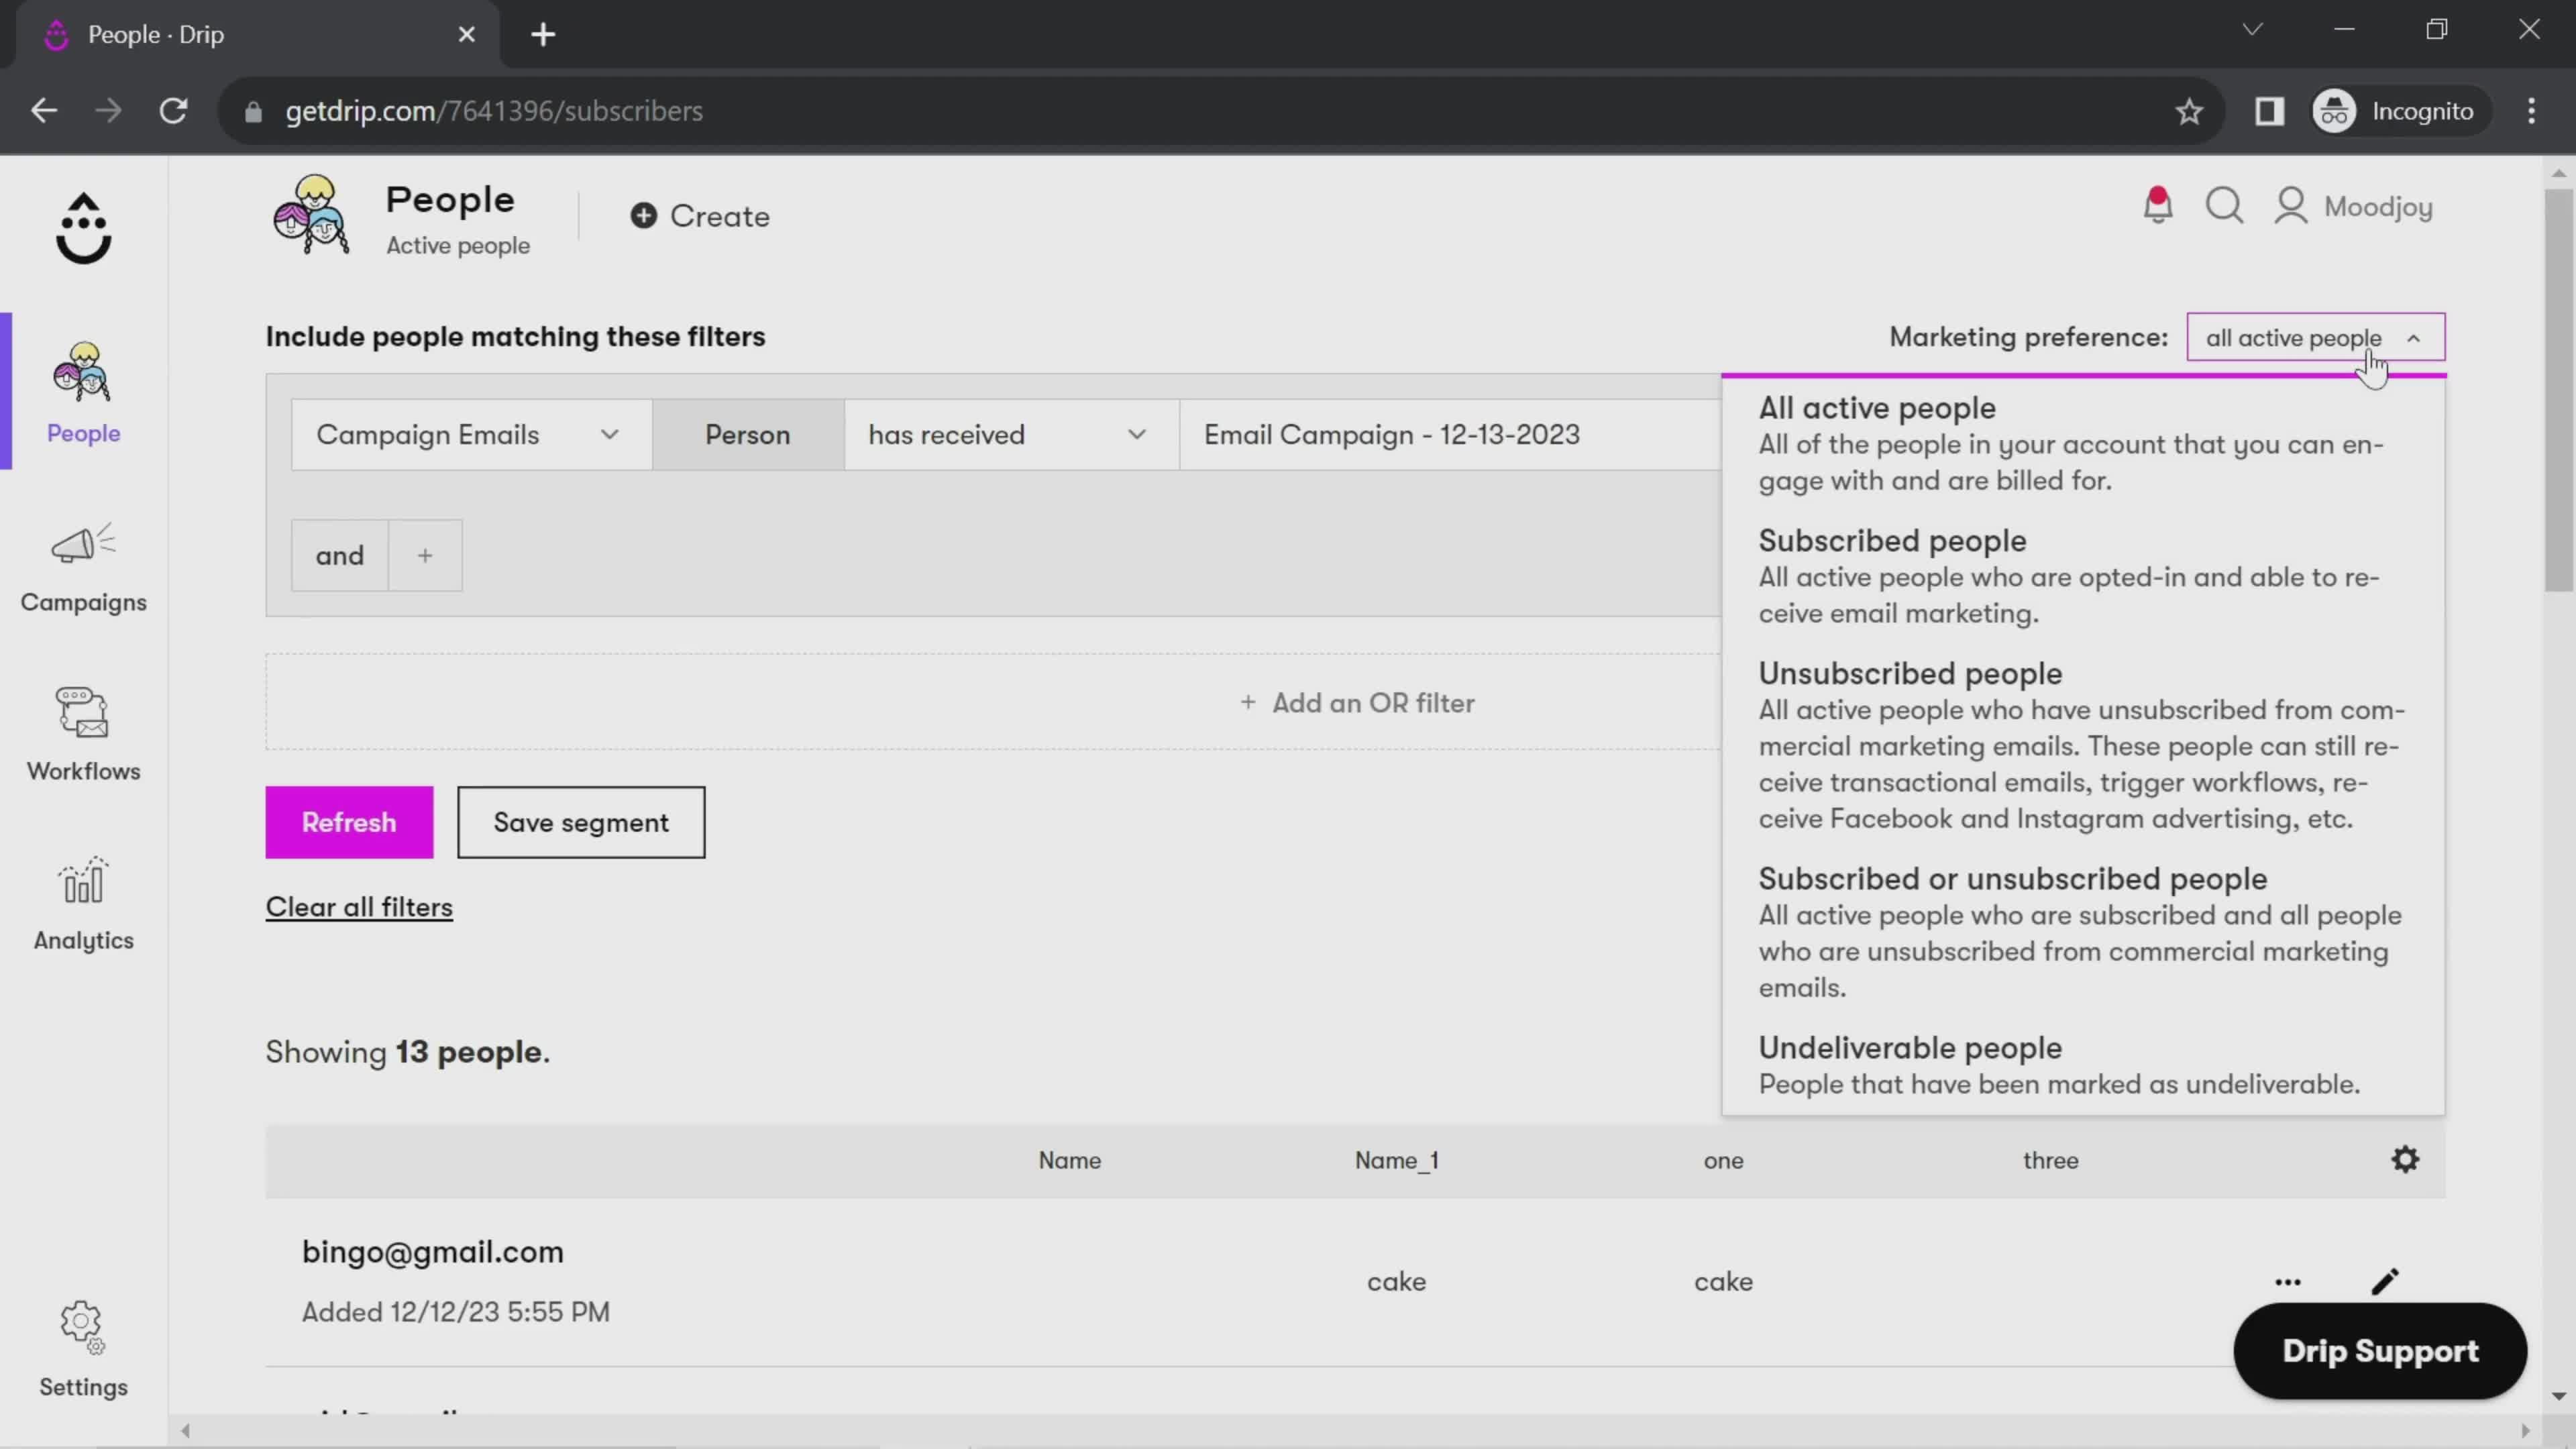The height and width of the screenshot is (1449, 2576).
Task: Open a new browser tab
Action: coord(543,35)
